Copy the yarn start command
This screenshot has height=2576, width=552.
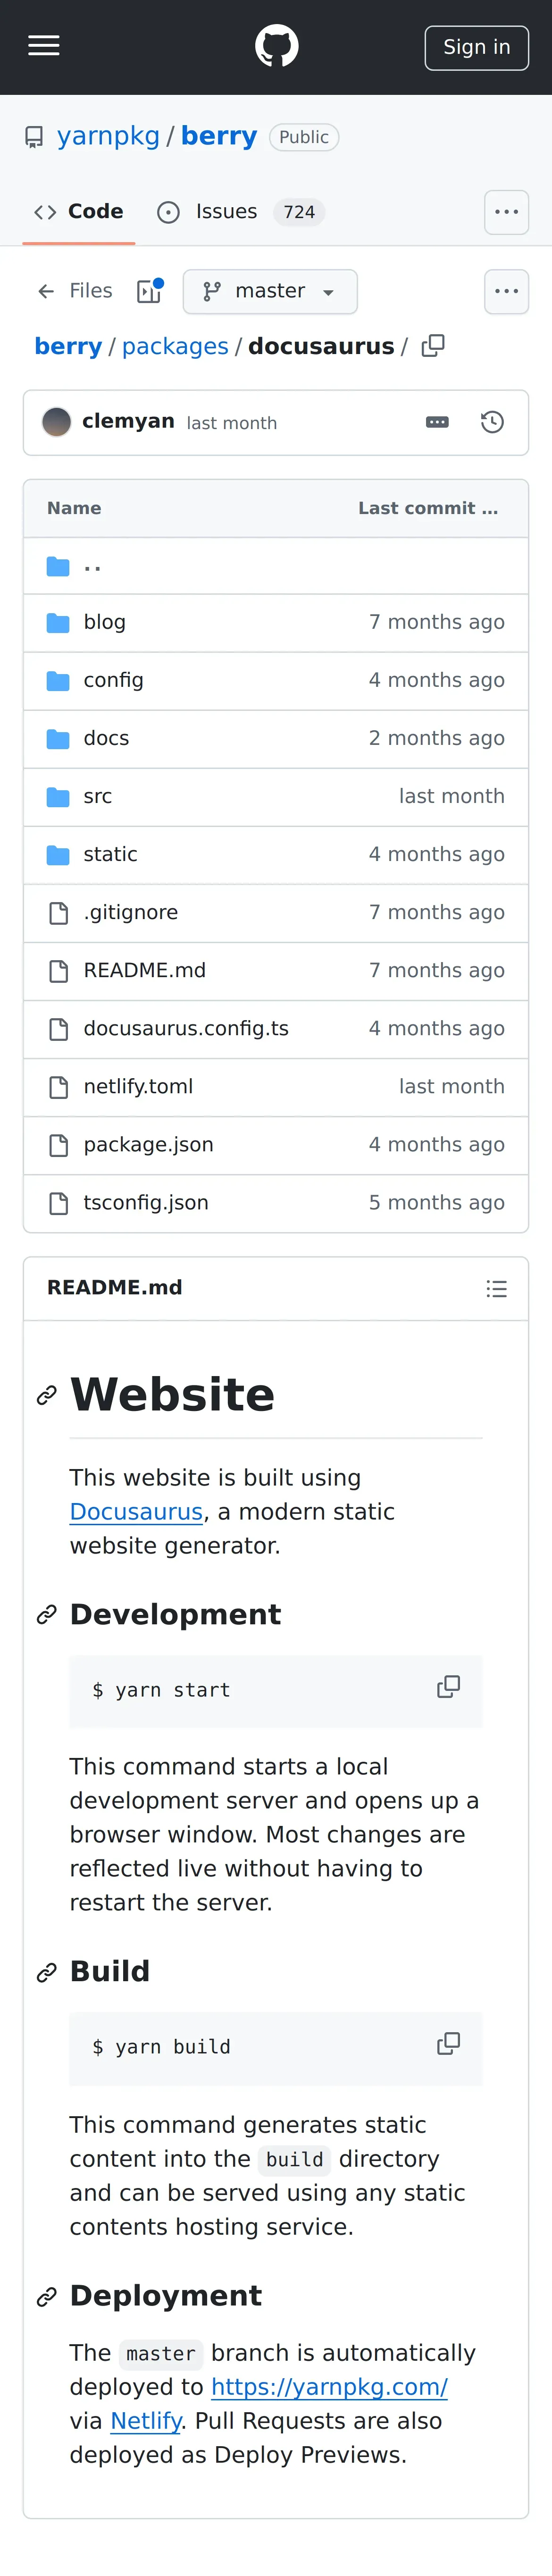click(449, 1687)
